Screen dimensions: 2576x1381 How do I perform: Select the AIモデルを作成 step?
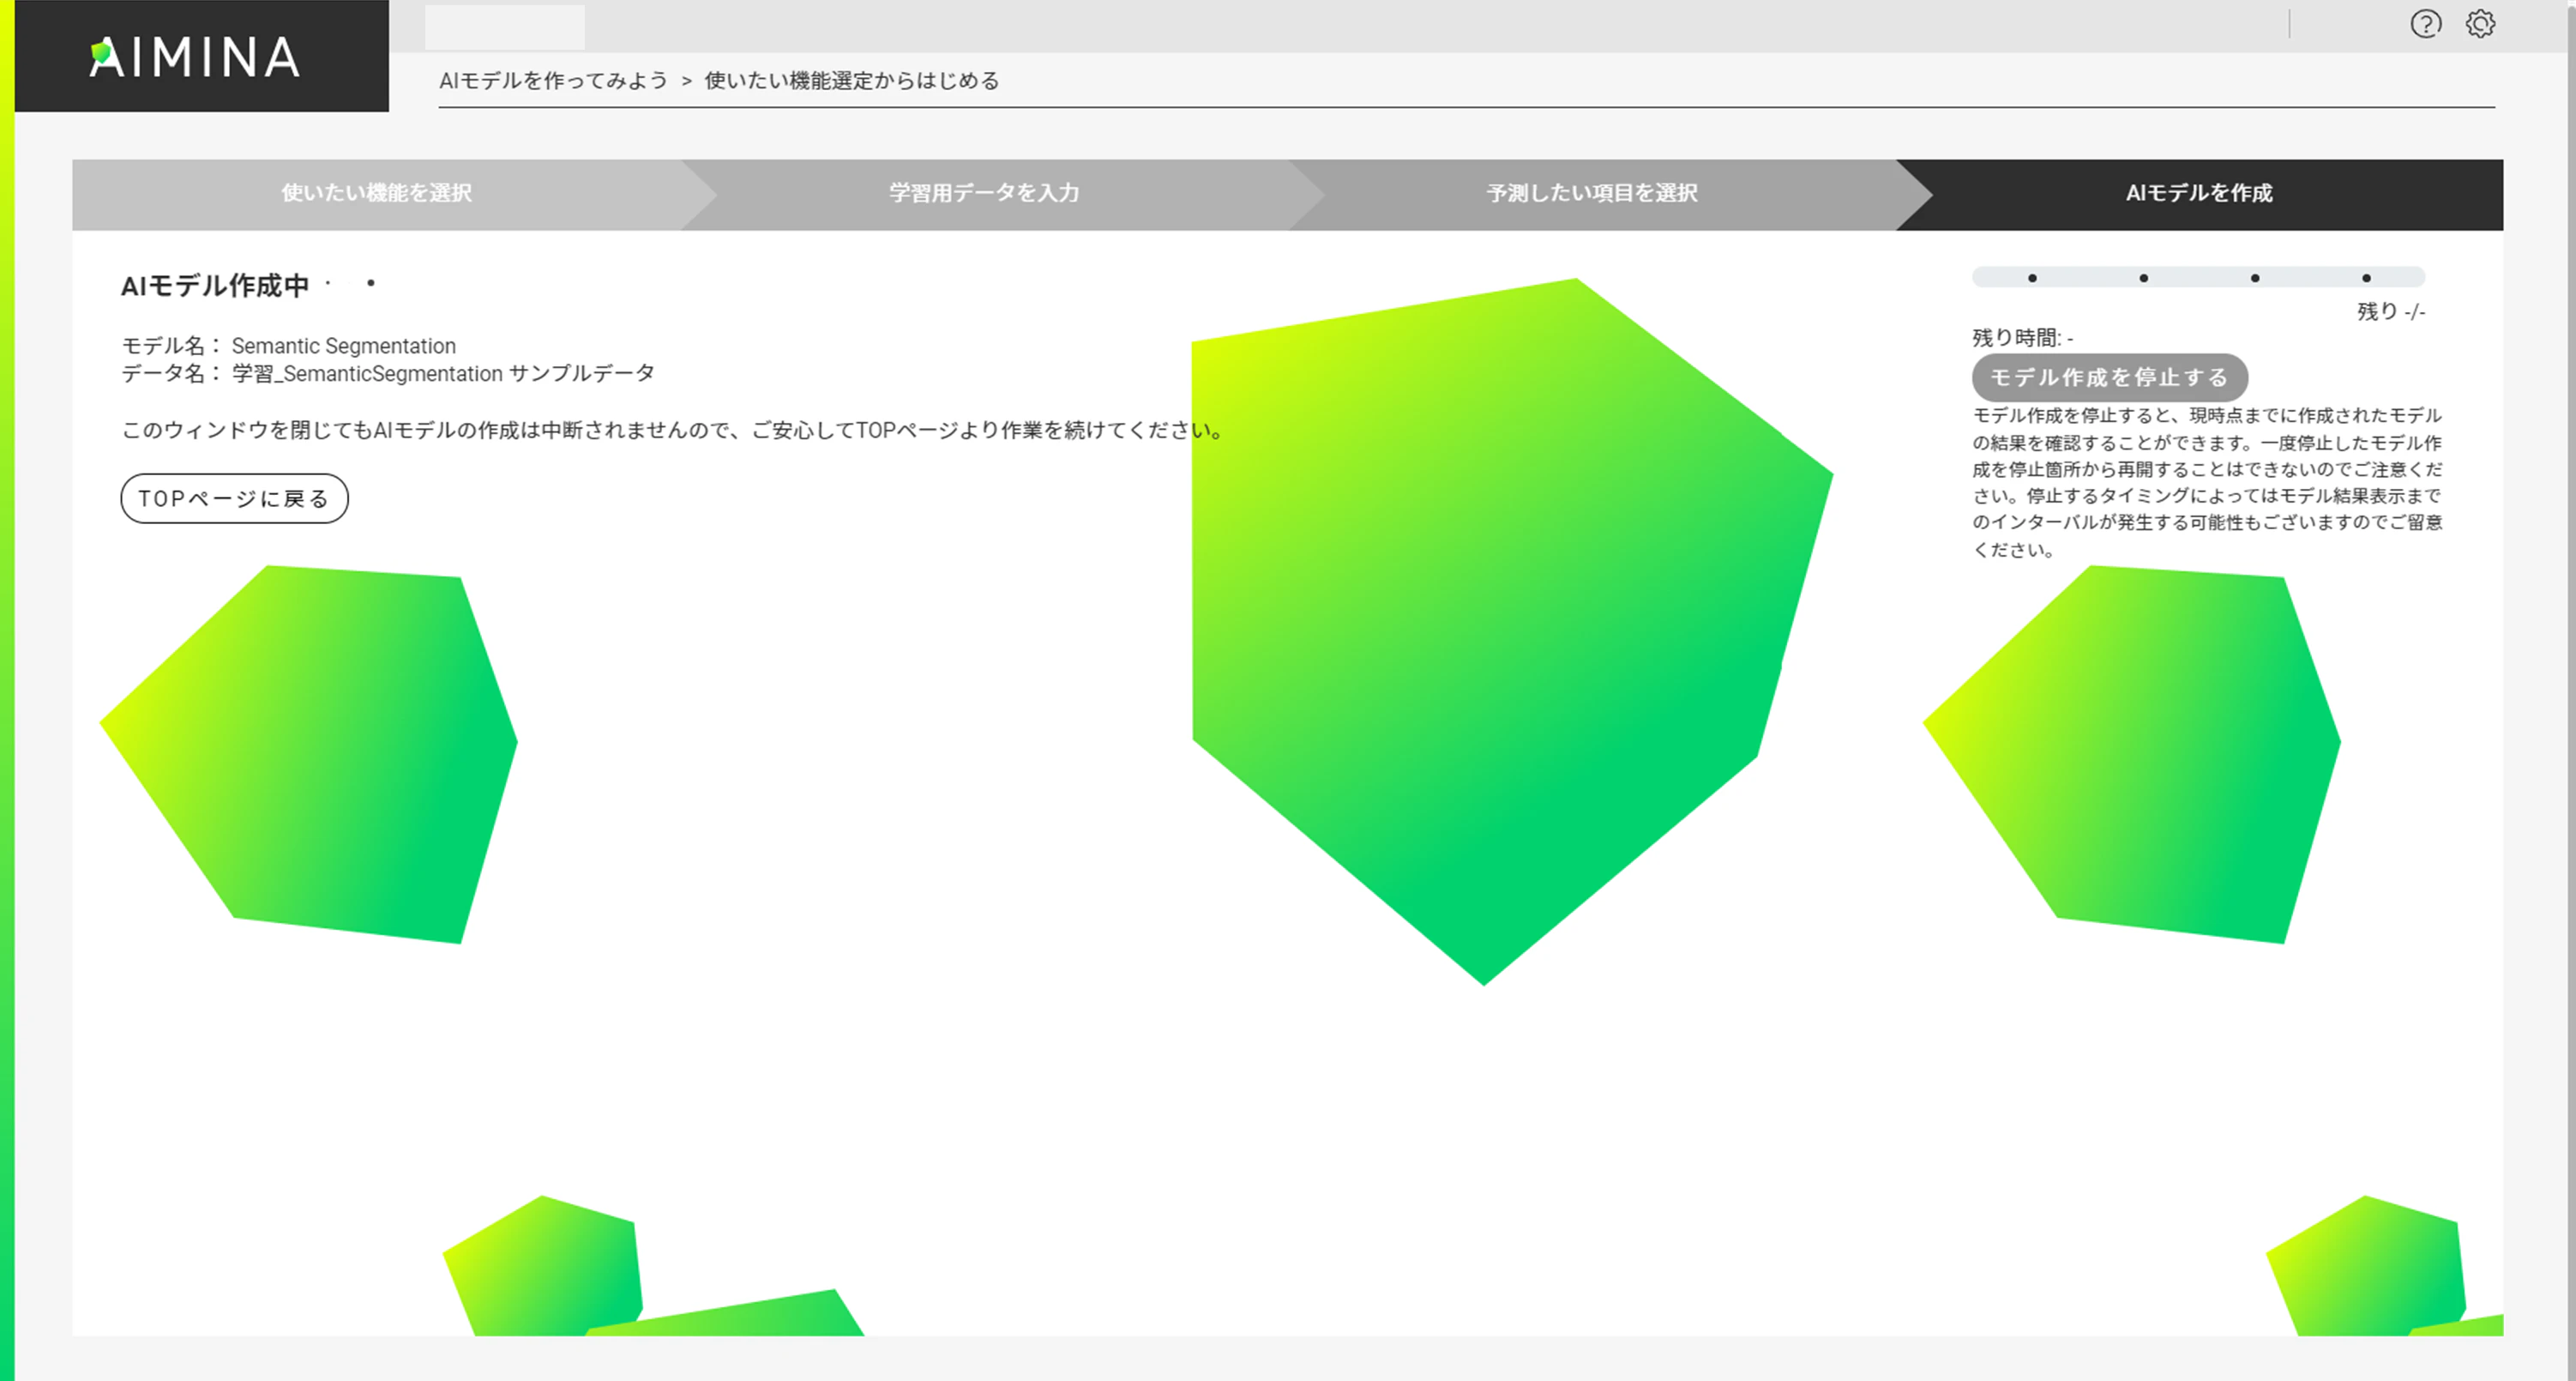2199,193
